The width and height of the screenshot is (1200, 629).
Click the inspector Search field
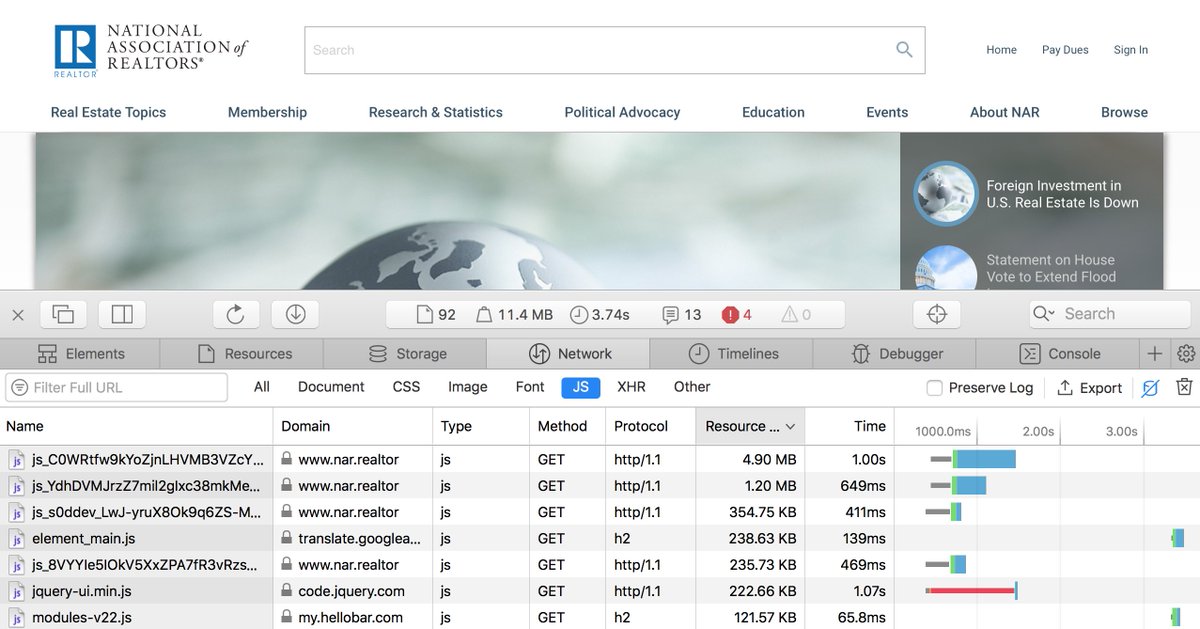pyautogui.click(x=1110, y=314)
